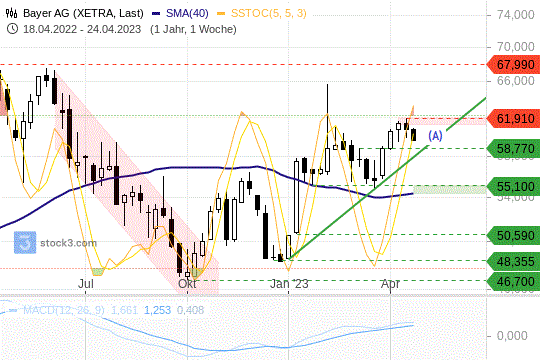The width and height of the screenshot is (540, 360).
Task: Click the 74,000 price axis value
Action: [x=515, y=15]
